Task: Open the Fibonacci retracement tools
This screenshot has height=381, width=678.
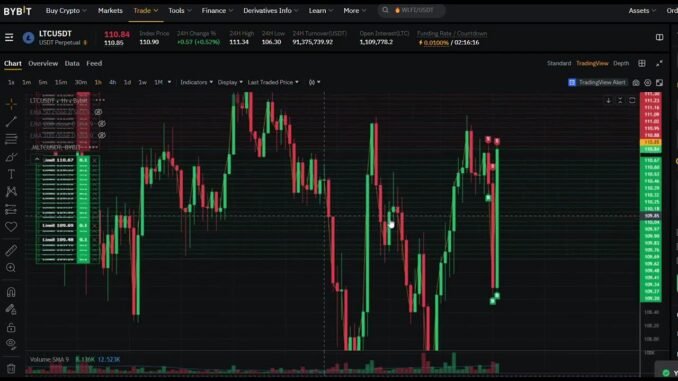Action: (11, 139)
